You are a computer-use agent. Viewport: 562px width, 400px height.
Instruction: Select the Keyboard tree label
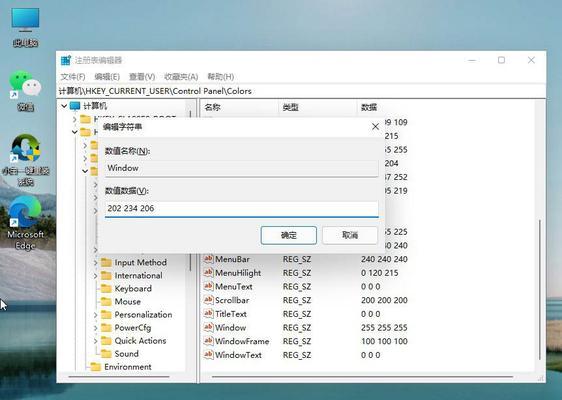tap(133, 289)
